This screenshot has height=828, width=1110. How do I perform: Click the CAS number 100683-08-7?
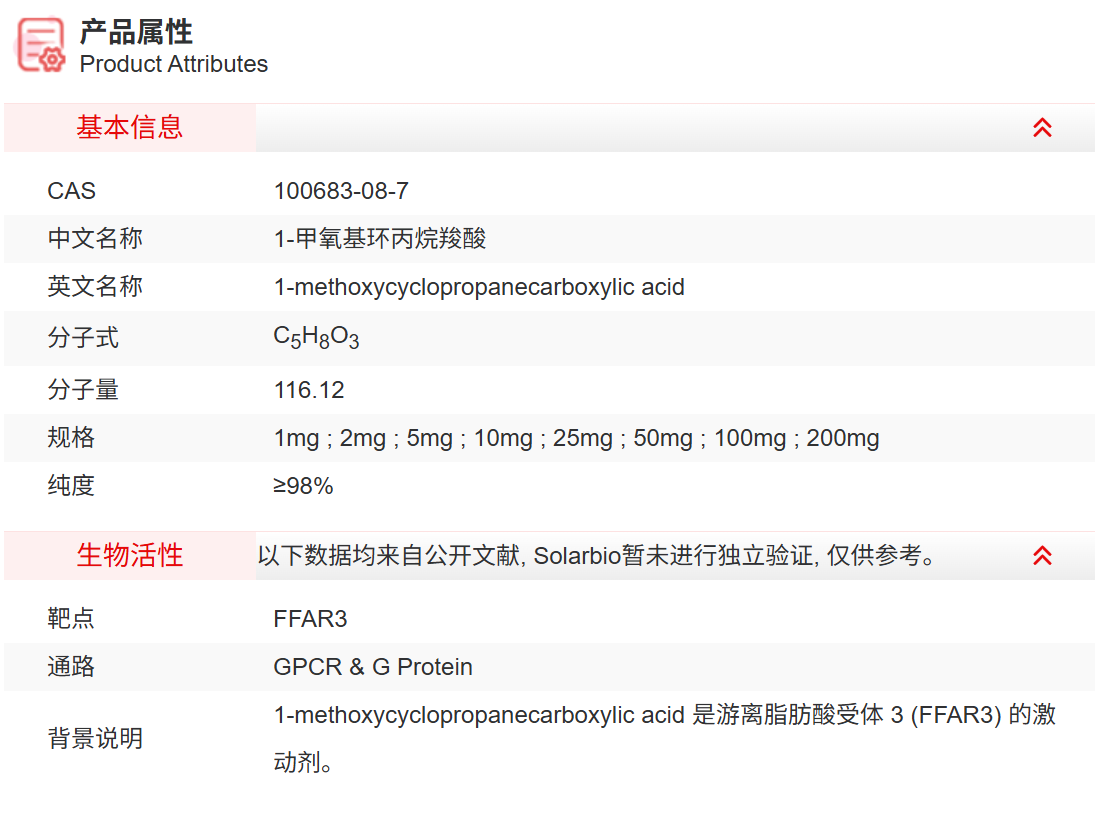[341, 191]
